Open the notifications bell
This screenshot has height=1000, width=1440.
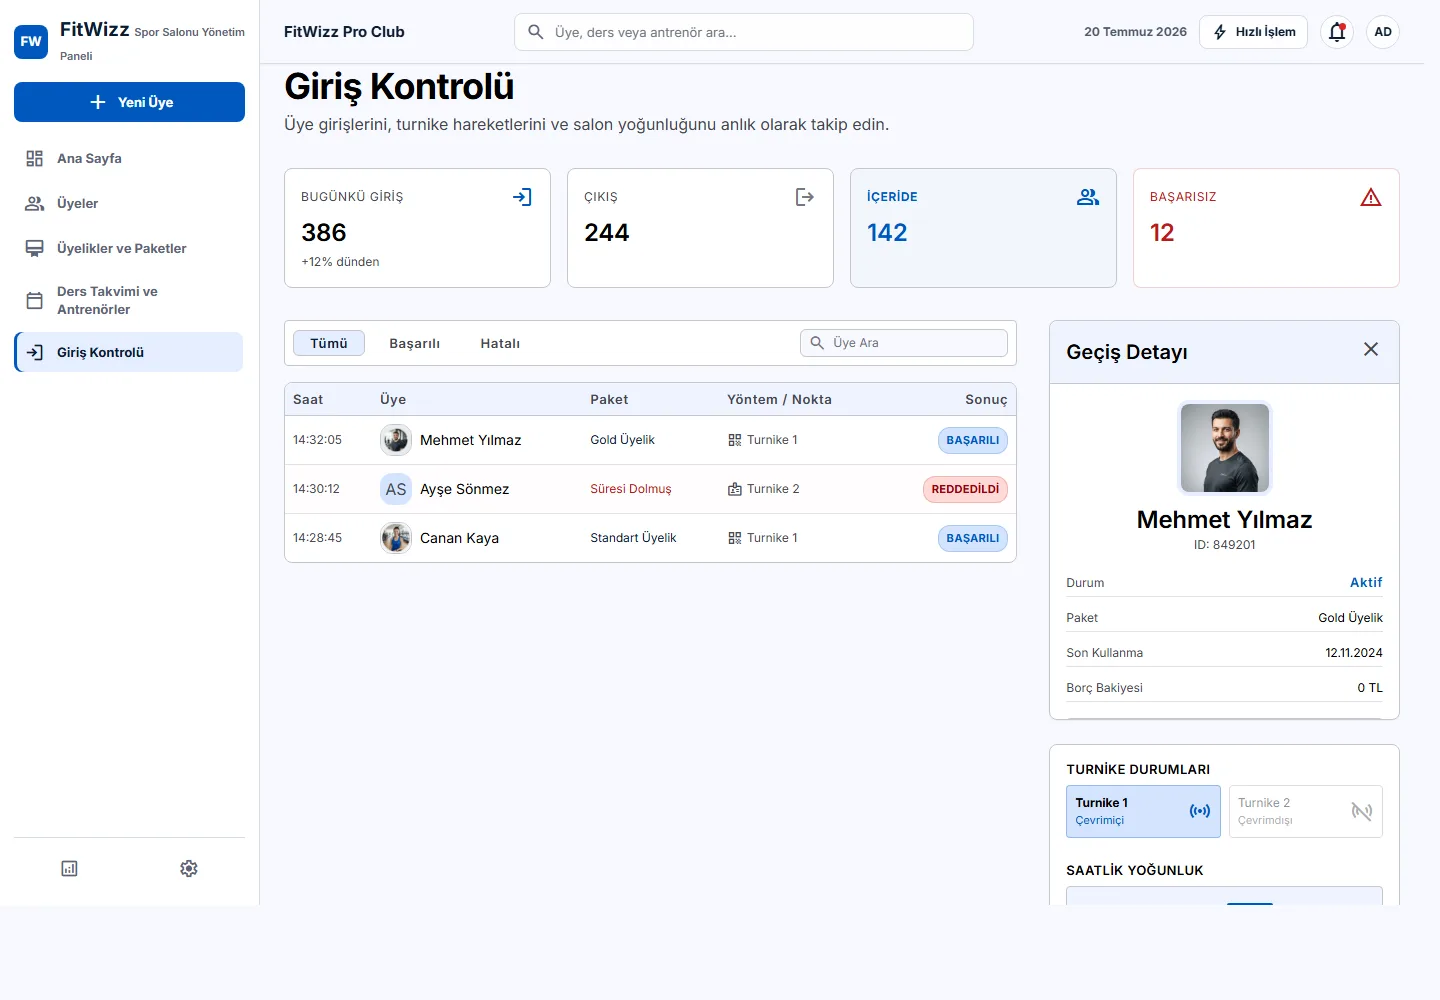(1337, 32)
